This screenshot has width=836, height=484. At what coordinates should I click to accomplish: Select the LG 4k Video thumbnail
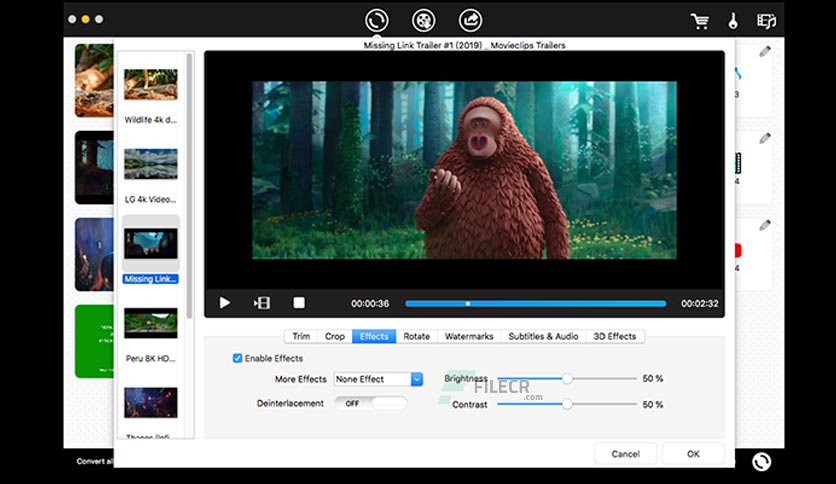[151, 164]
